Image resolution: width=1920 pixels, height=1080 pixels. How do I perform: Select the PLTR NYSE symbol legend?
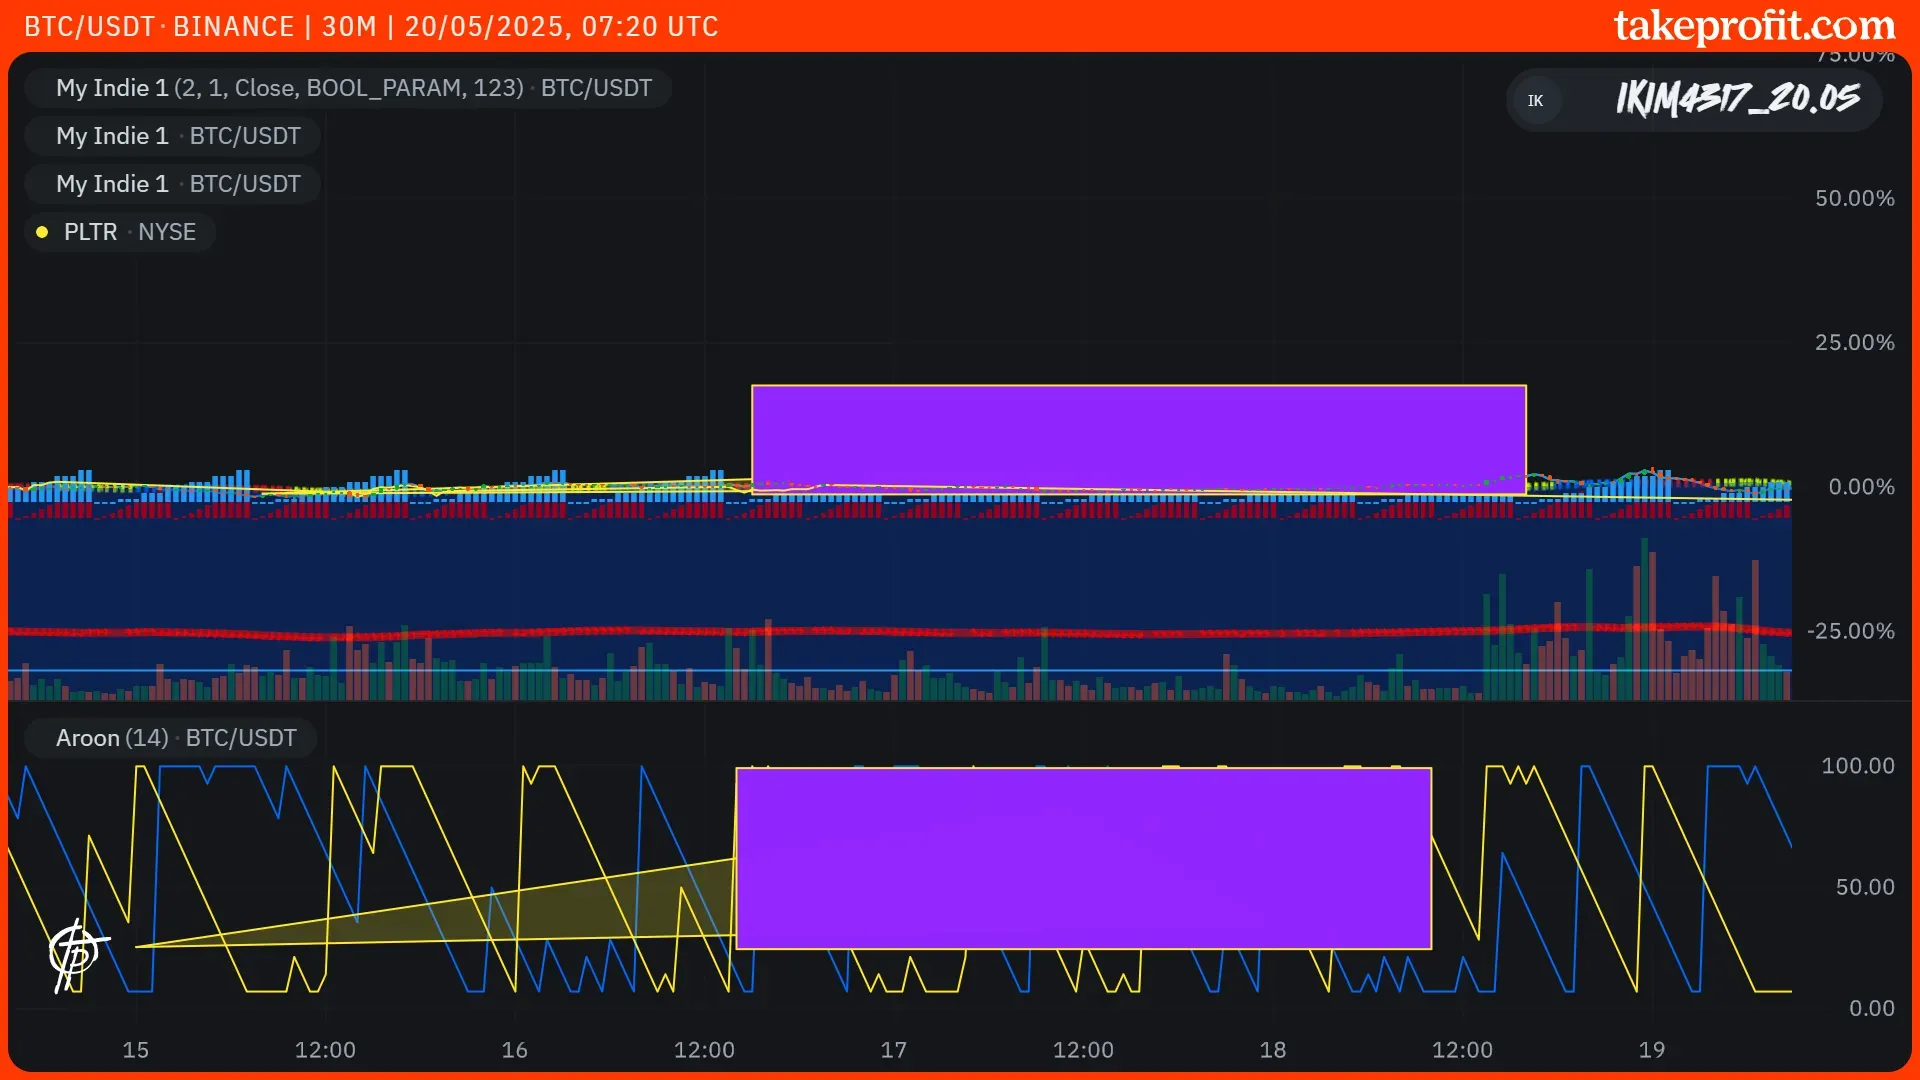pos(129,232)
